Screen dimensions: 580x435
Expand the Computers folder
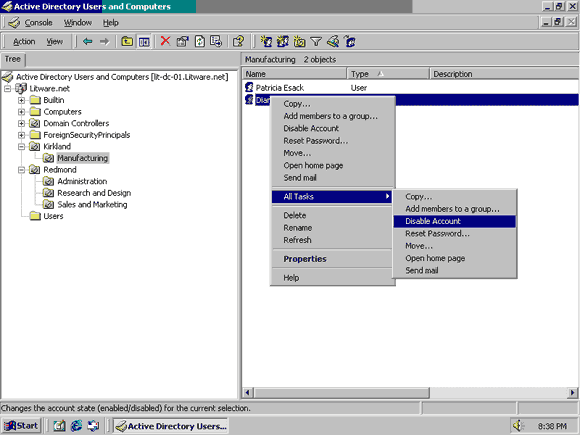coord(21,112)
